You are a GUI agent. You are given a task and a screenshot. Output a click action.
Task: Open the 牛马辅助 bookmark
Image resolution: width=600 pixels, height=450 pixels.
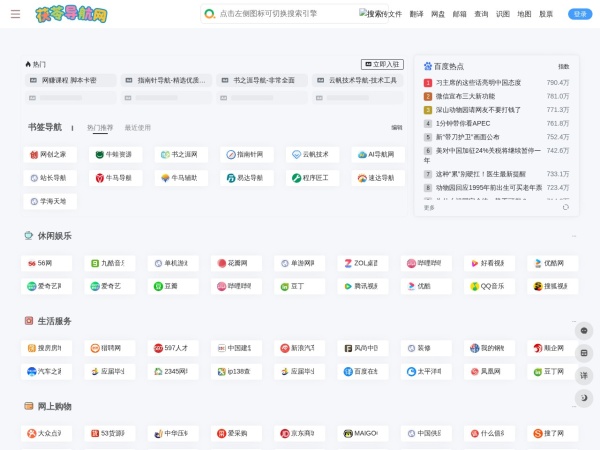(x=181, y=178)
